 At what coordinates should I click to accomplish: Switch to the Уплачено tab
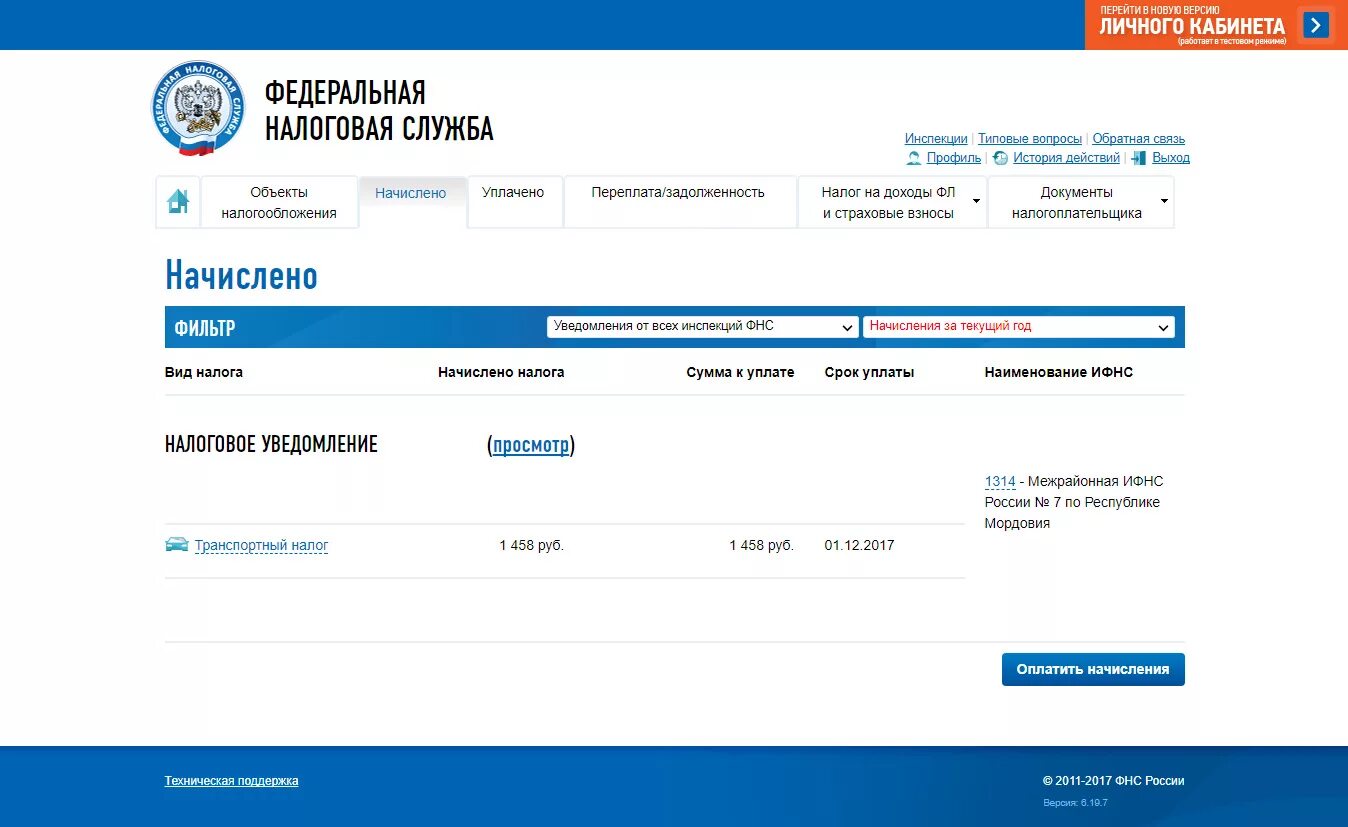513,202
